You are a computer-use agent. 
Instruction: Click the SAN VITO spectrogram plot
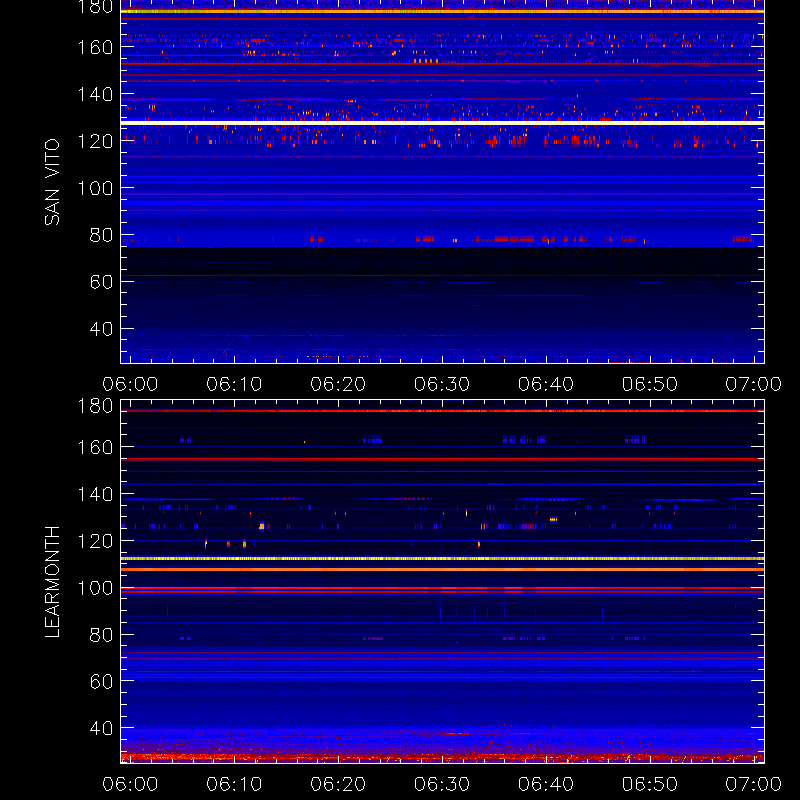(x=442, y=181)
